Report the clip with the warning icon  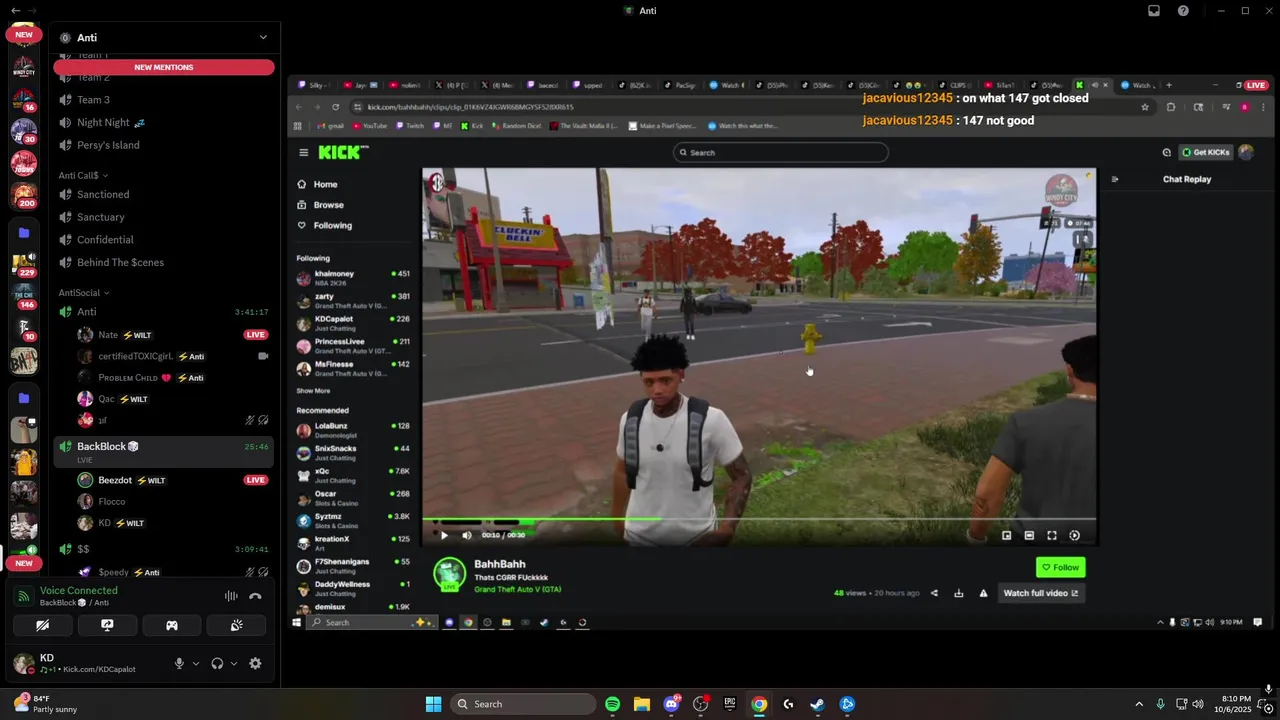tap(983, 593)
